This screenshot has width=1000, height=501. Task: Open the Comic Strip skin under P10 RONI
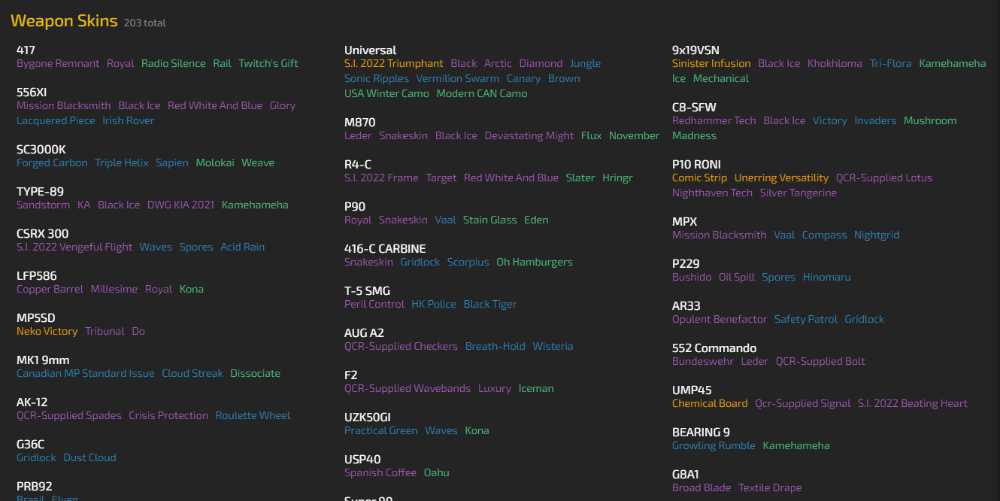(699, 178)
